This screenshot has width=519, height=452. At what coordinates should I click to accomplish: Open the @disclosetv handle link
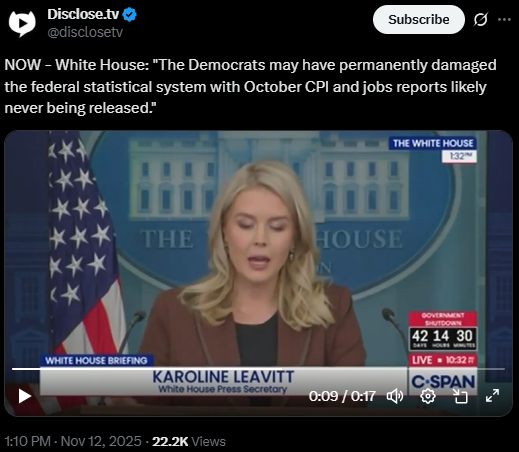click(85, 32)
